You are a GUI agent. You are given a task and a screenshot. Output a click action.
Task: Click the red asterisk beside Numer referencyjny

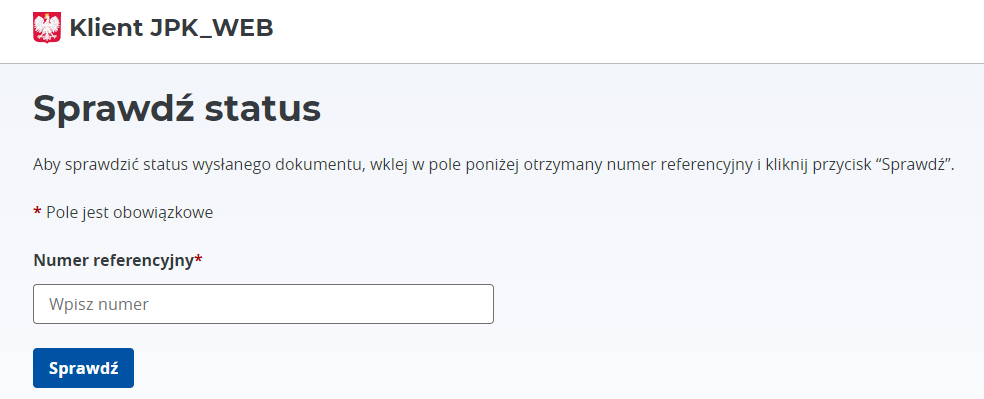[x=198, y=259]
